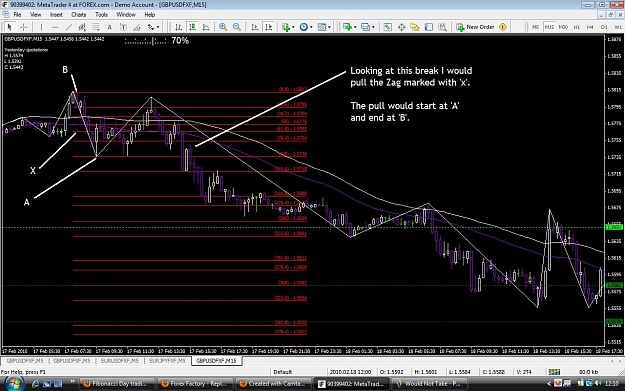Click the New Order button
Screen dimensions: 625x391
[x=476, y=27]
